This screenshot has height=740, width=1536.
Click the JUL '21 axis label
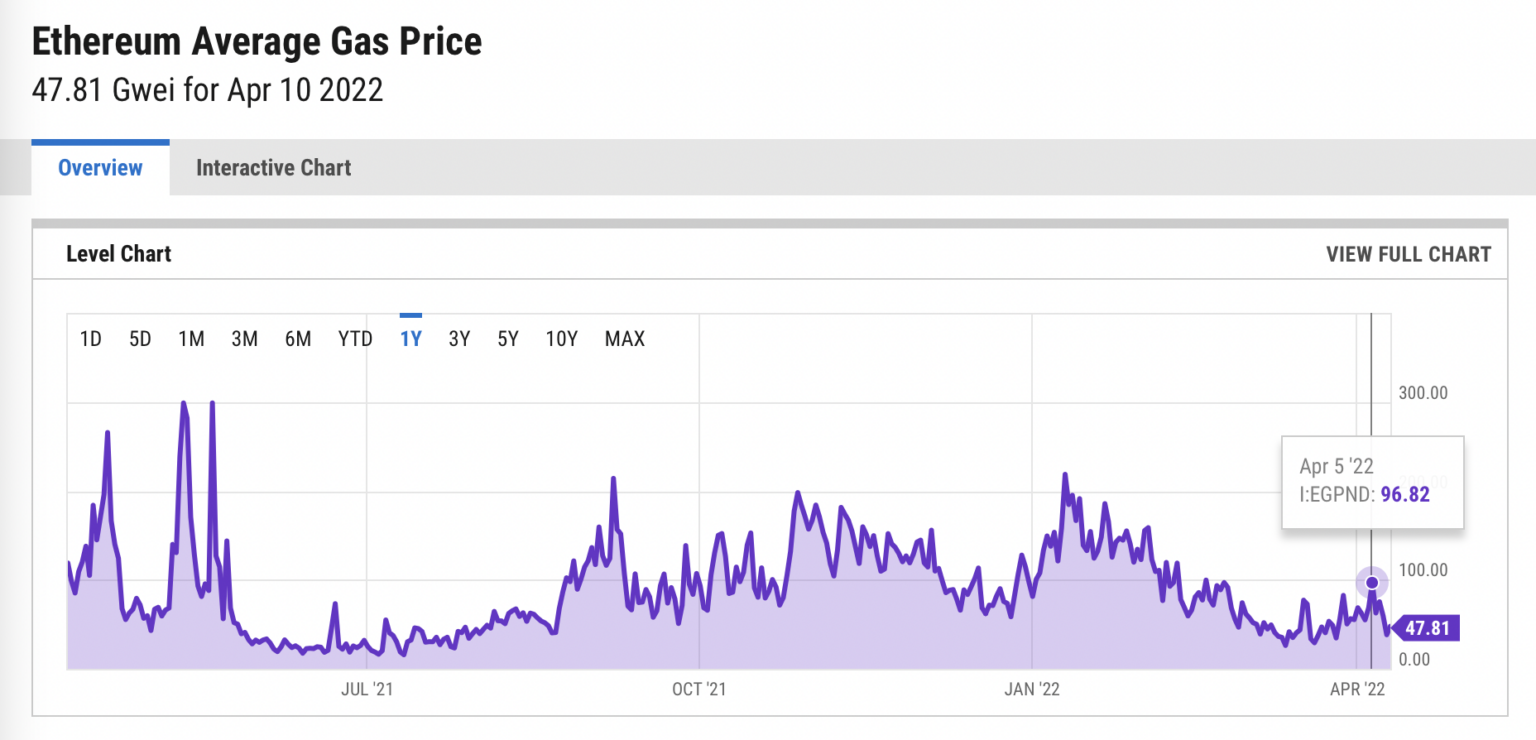coord(368,689)
